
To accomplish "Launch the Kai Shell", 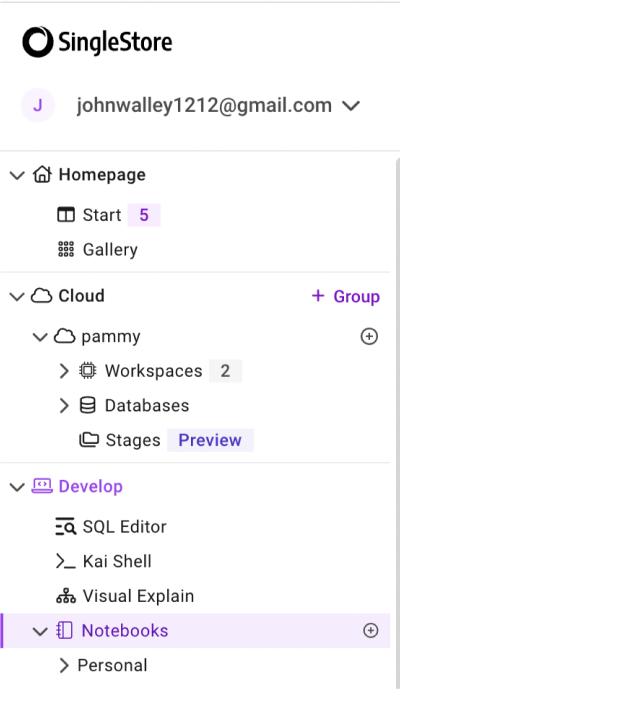I will tap(117, 562).
